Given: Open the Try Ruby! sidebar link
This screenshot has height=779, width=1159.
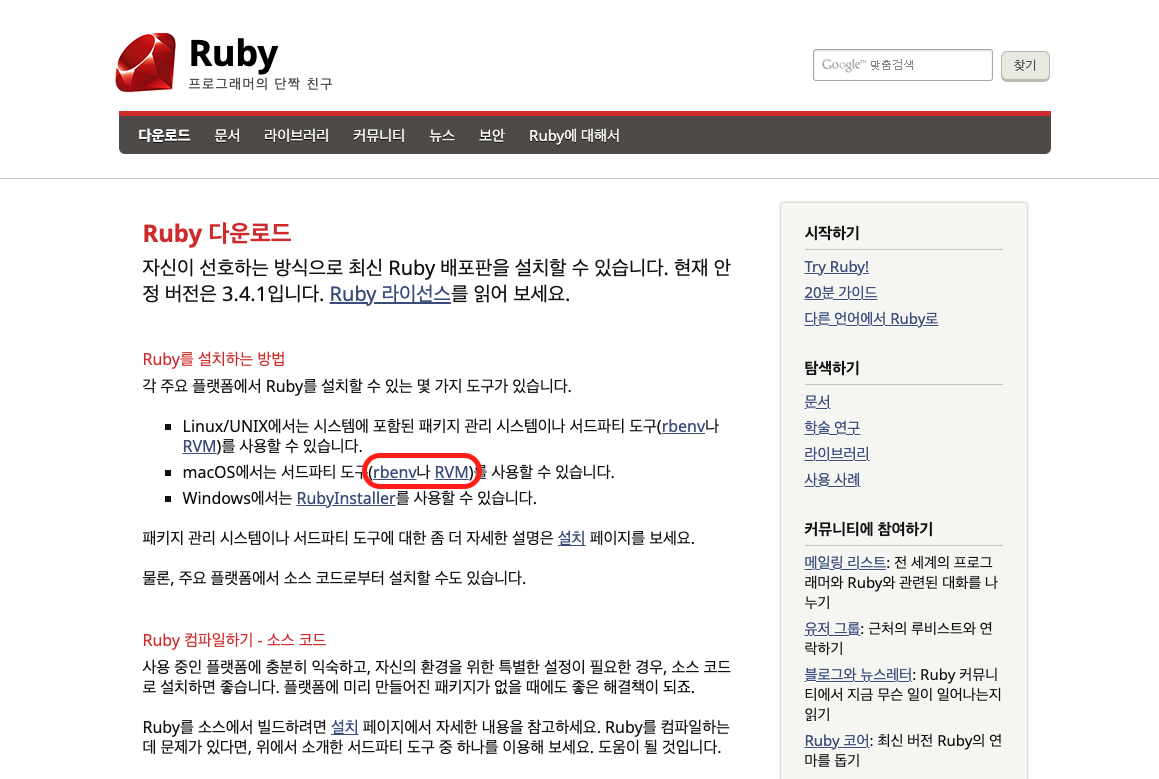Looking at the screenshot, I should tap(836, 267).
